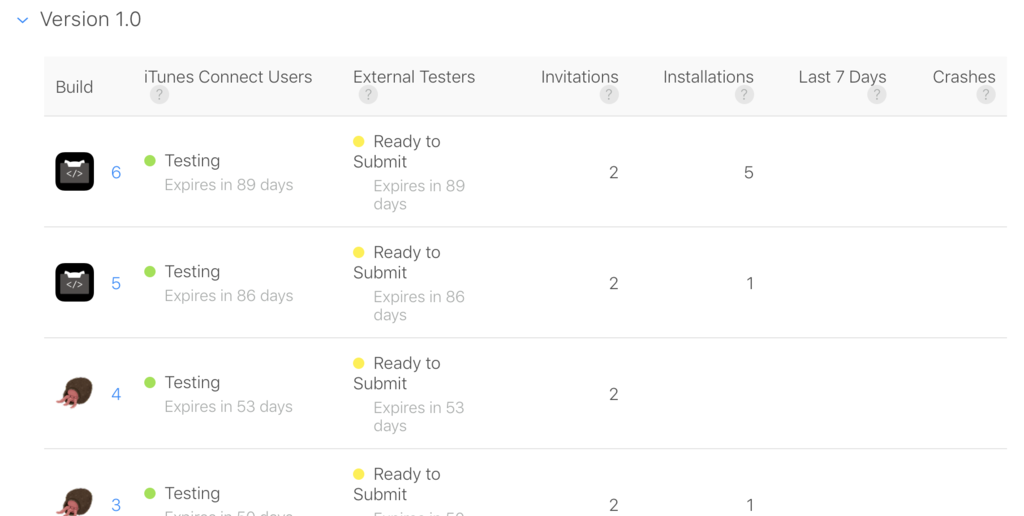Open build number 5 link

coord(116,284)
